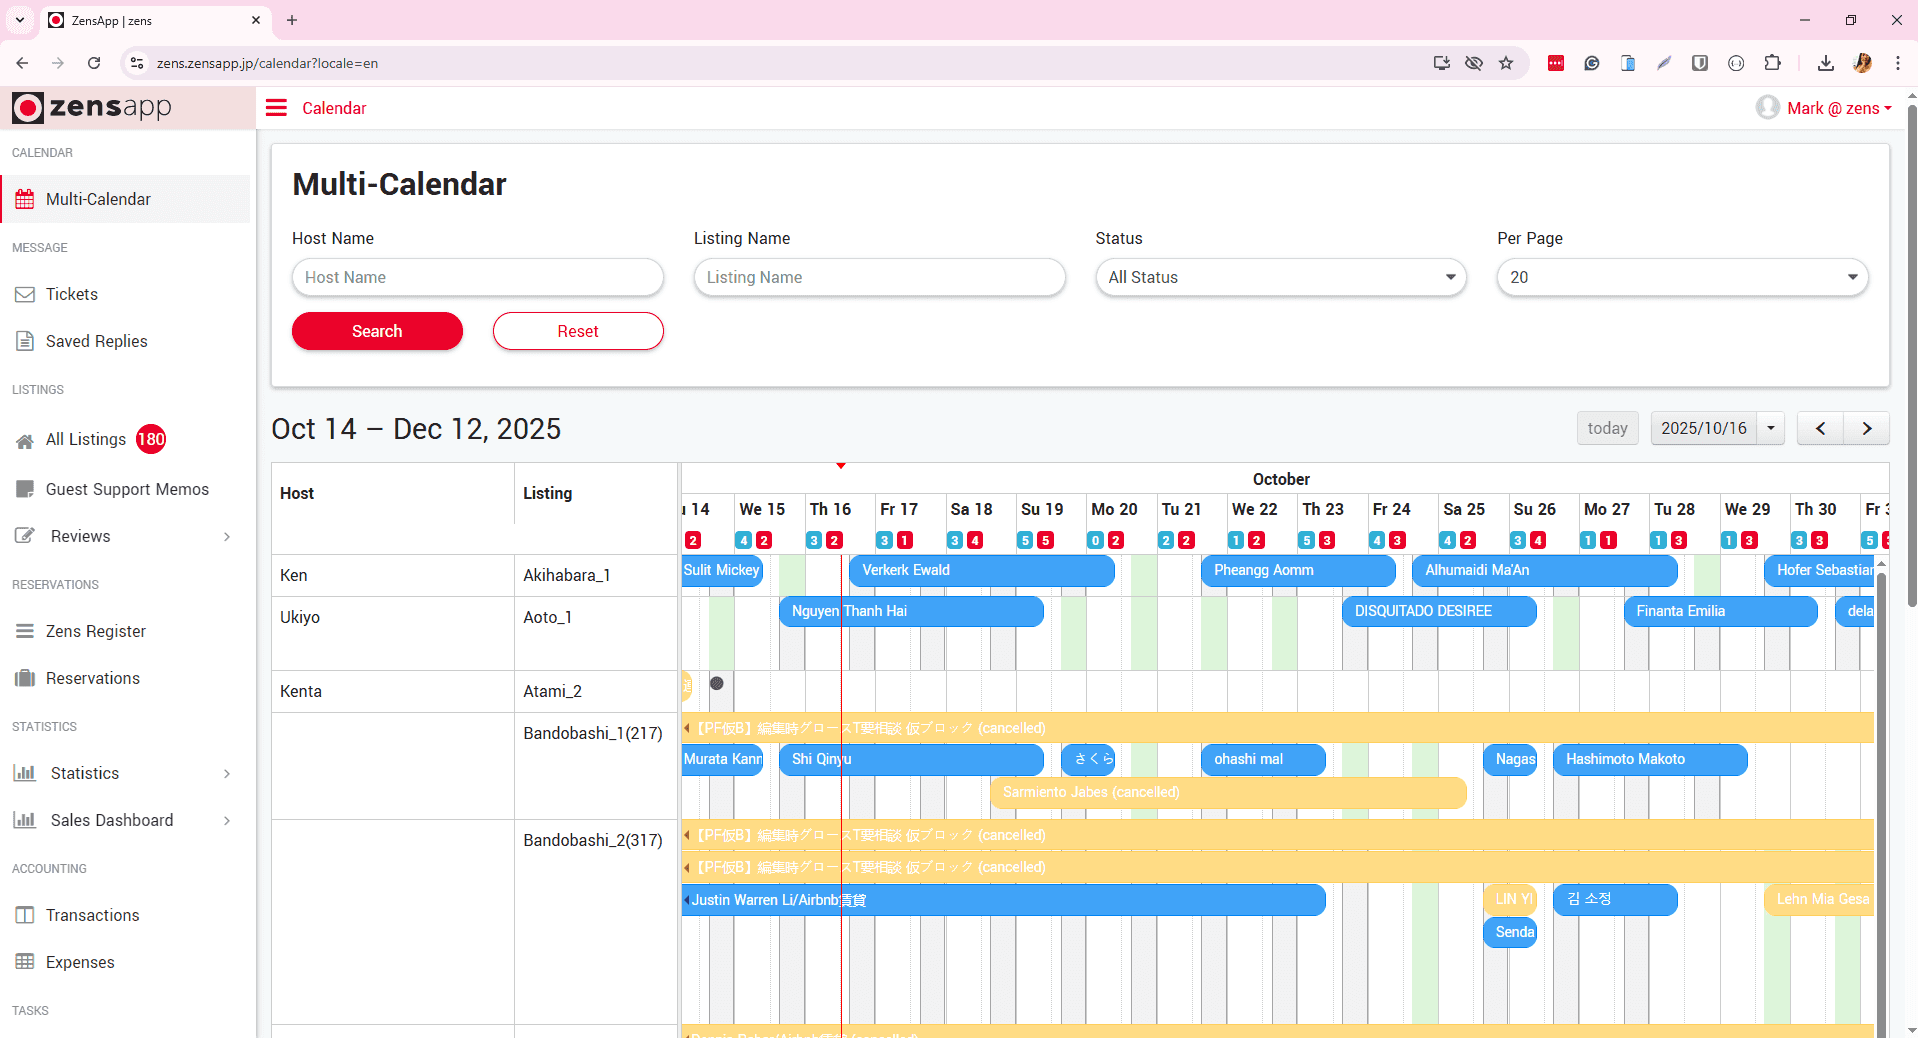Open All Listings page

(x=86, y=439)
